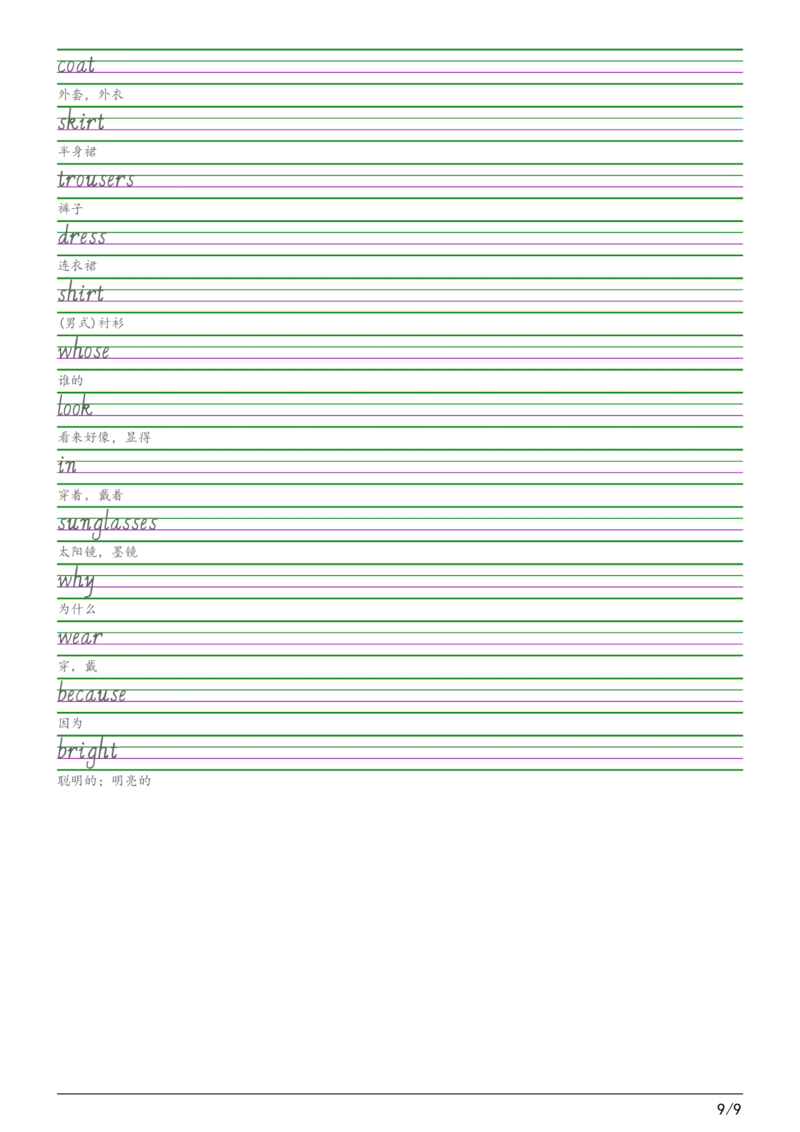
Task: Click the empty black area below the striped content
Action: 400,950
